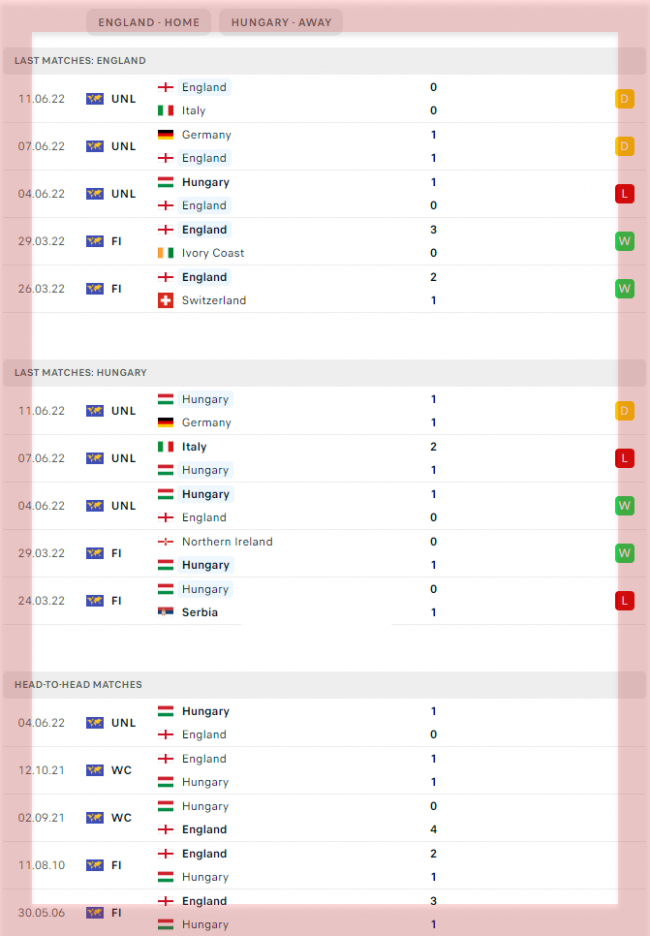
Task: Click the UNL competition icon for England's 11.06.22 match
Action: [x=95, y=99]
